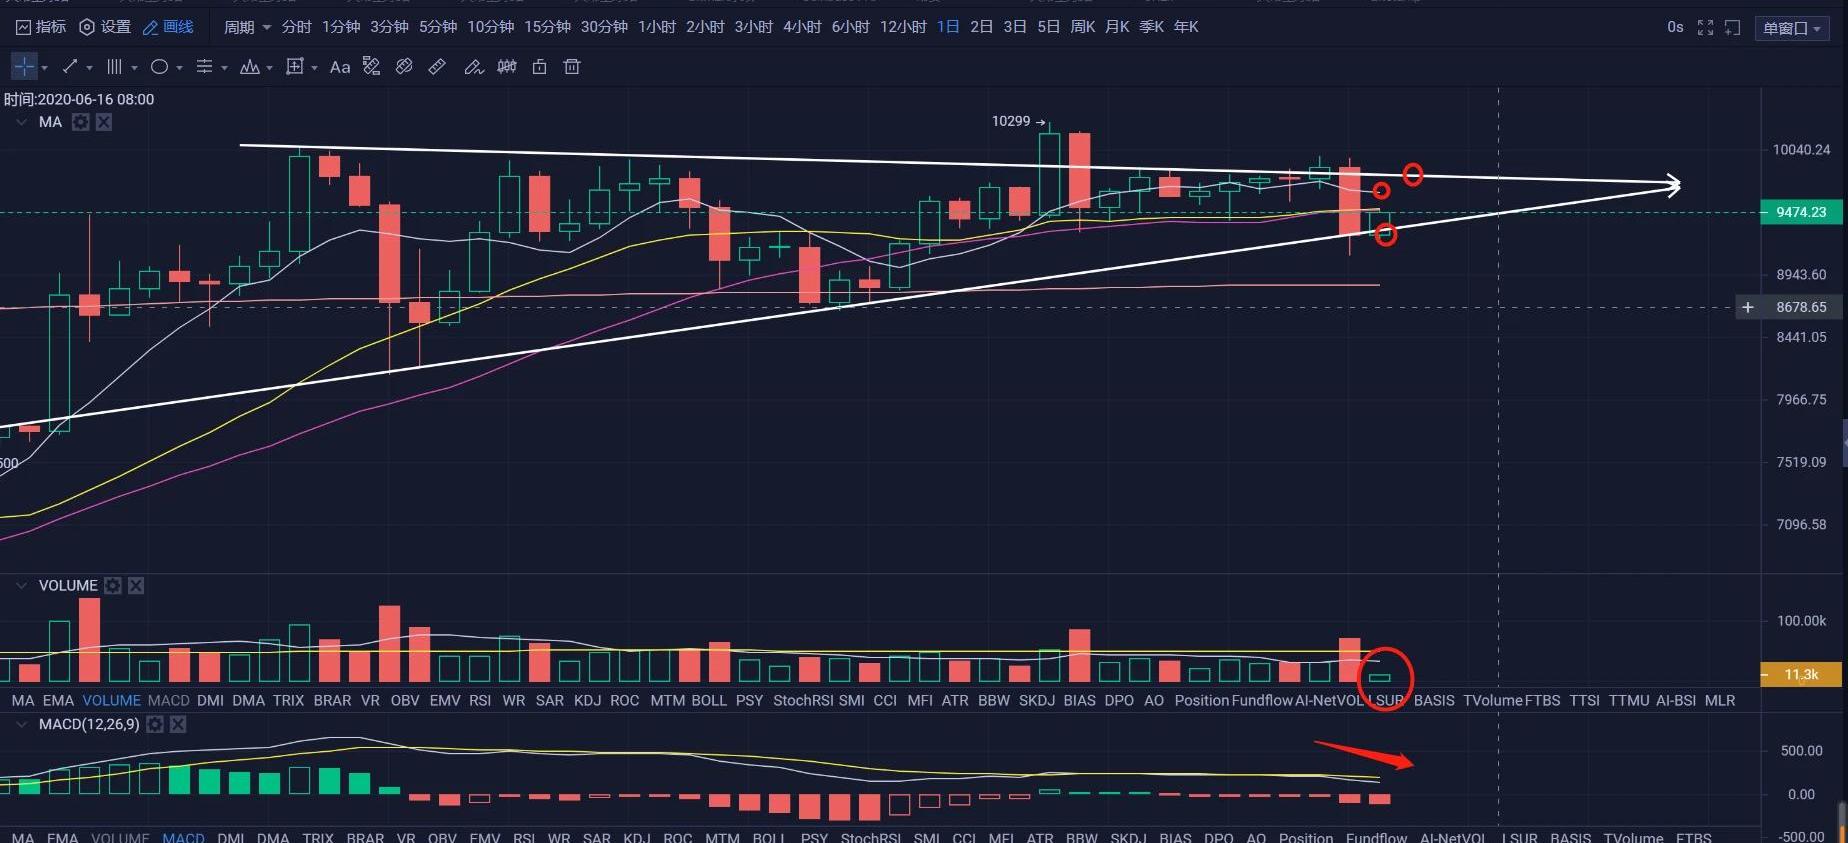Choose BOLL in the volume panel indicator row
Screen dimensions: 1848x843
coord(709,700)
